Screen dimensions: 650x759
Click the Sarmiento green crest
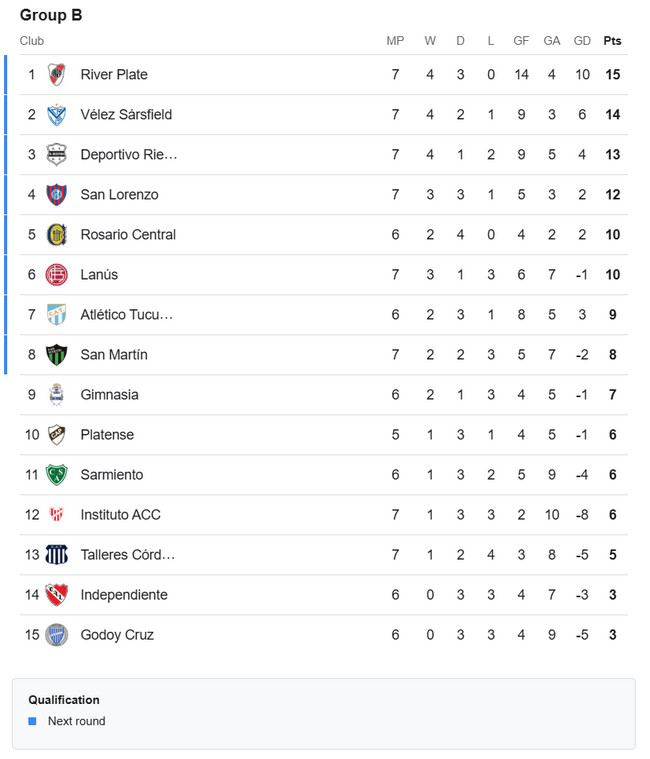pos(57,475)
